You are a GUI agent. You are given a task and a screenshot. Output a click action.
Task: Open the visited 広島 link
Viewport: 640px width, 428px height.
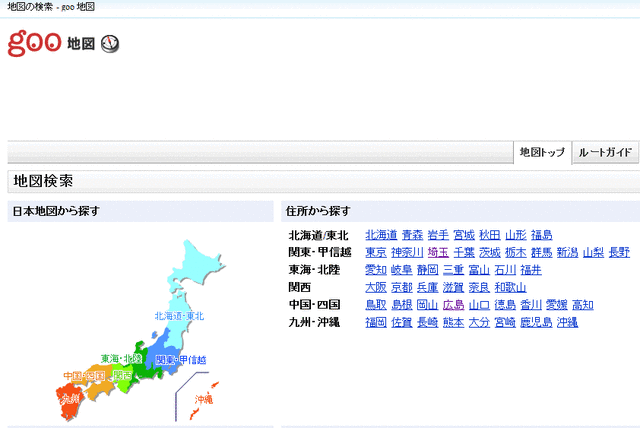pyautogui.click(x=453, y=305)
